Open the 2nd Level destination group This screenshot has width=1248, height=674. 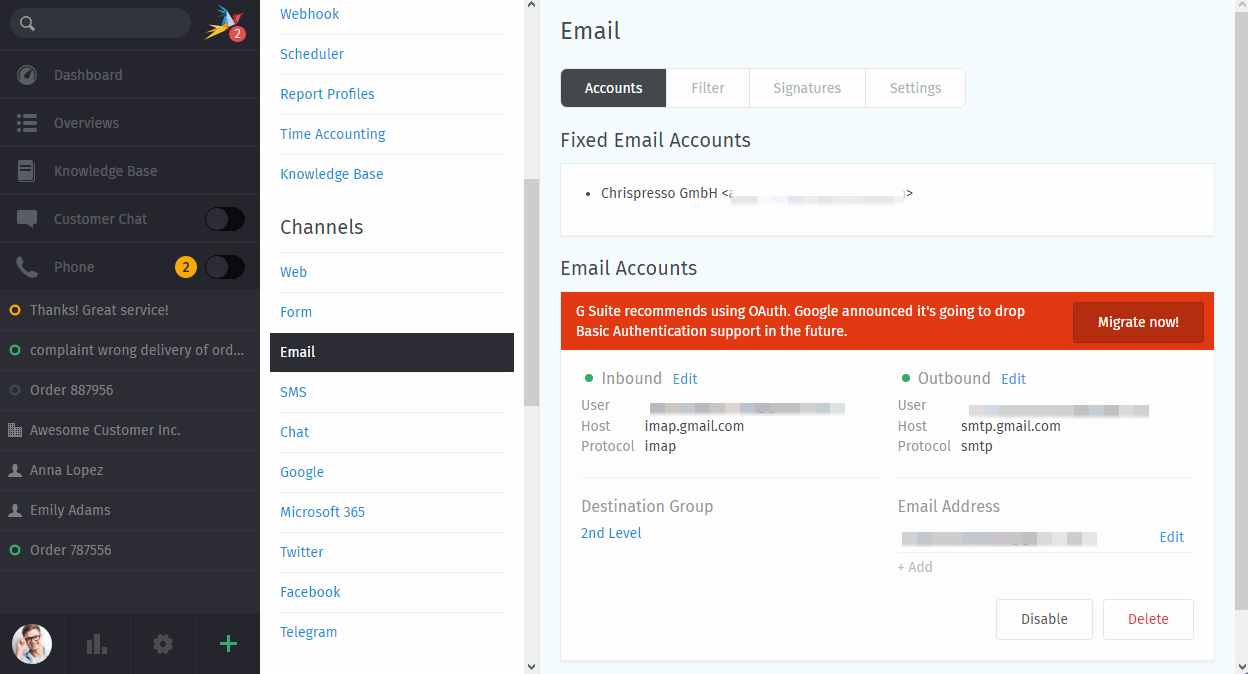click(611, 533)
